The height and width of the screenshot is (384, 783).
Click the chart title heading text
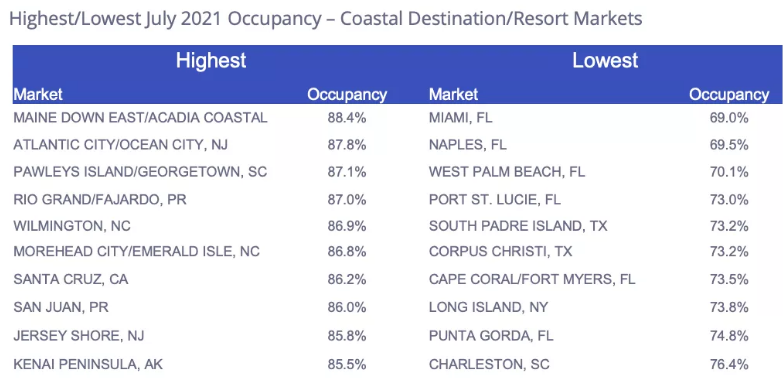(x=326, y=19)
